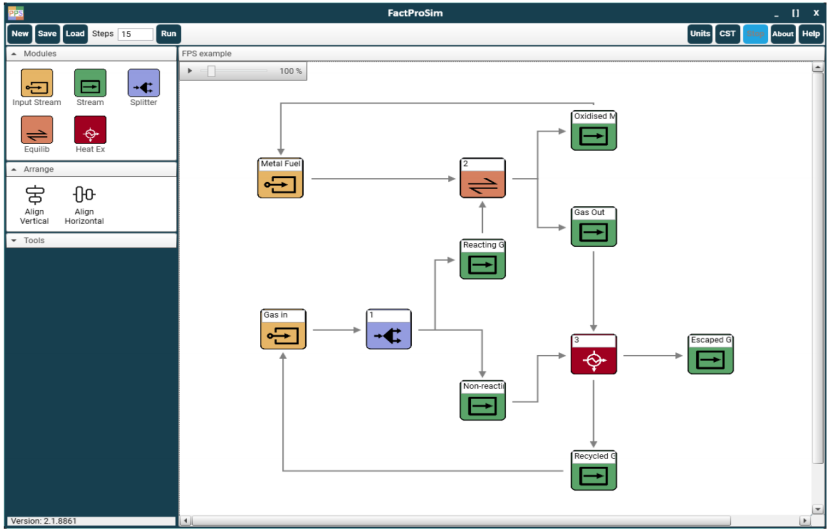Click the Align Vertical icon
Viewport: 830px width, 530px height.
[35, 195]
